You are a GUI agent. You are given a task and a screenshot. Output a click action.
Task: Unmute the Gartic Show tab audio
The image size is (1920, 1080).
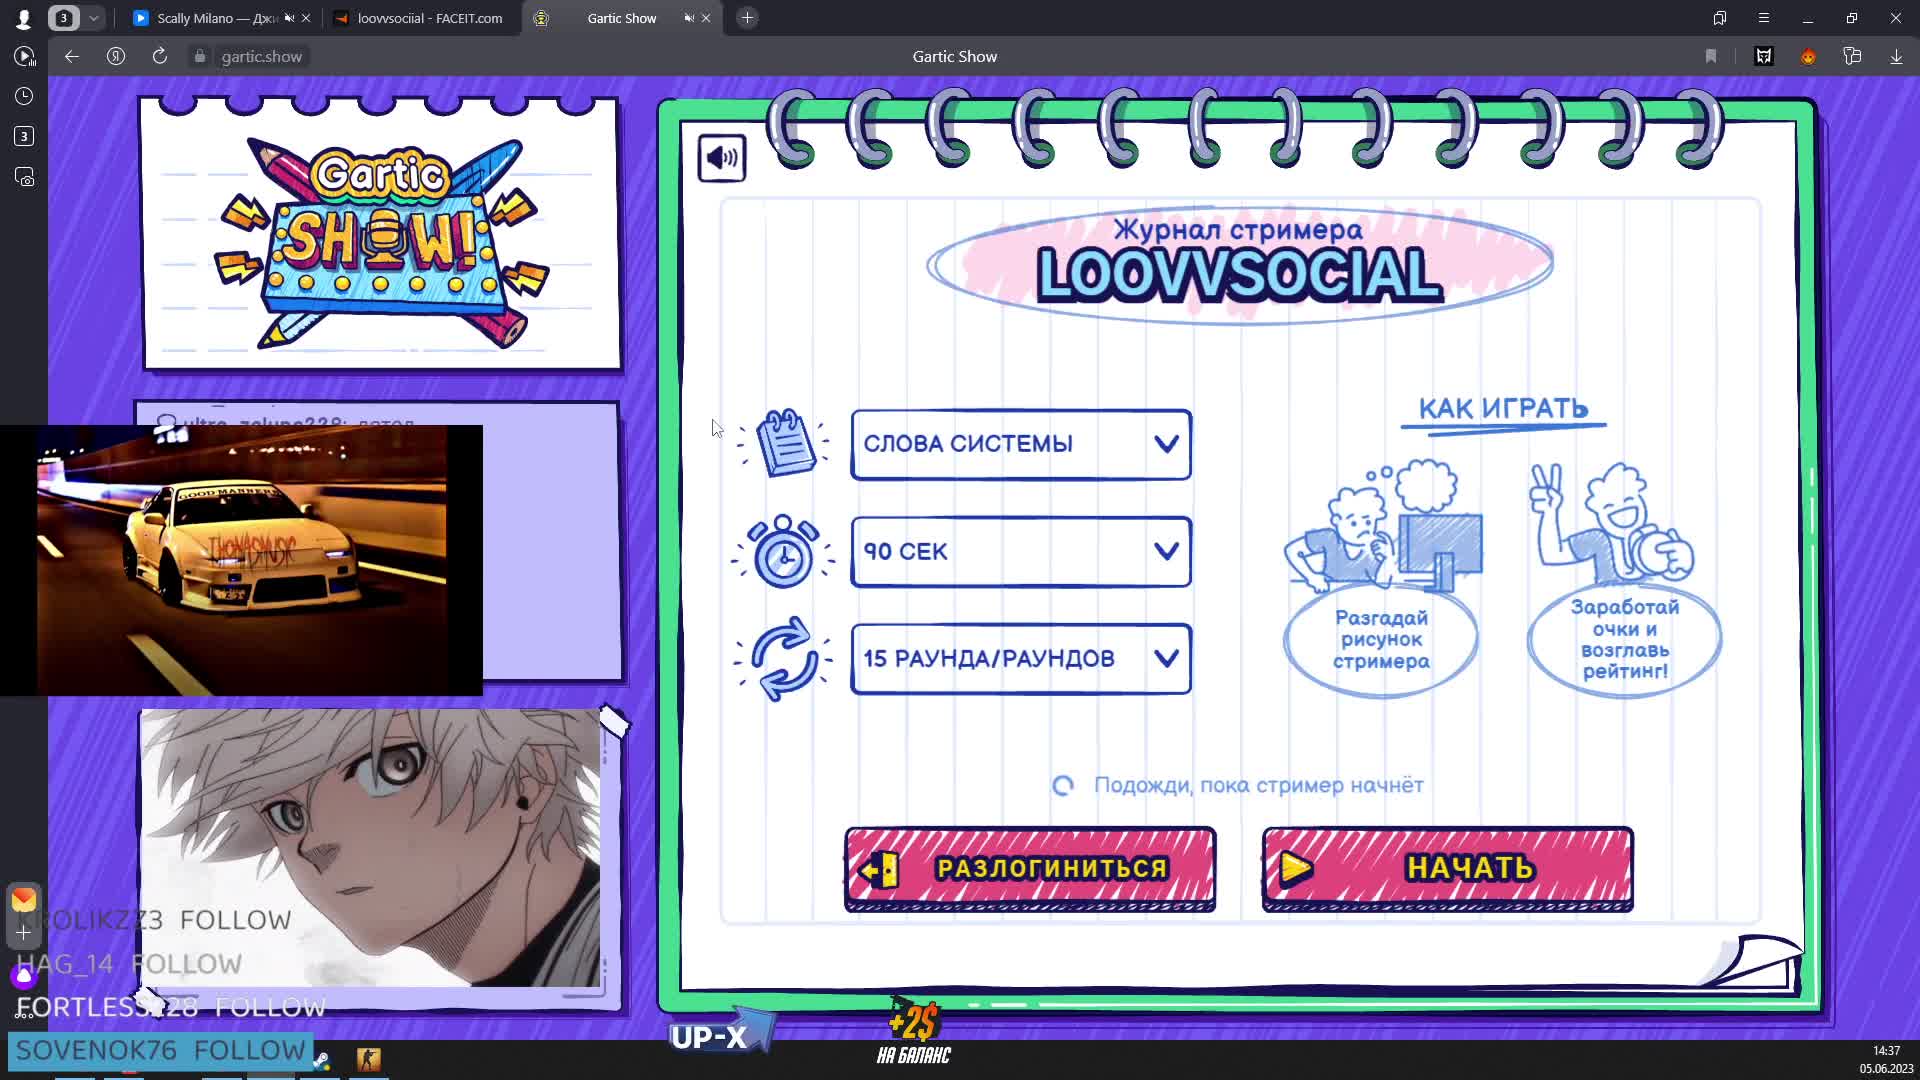[689, 18]
